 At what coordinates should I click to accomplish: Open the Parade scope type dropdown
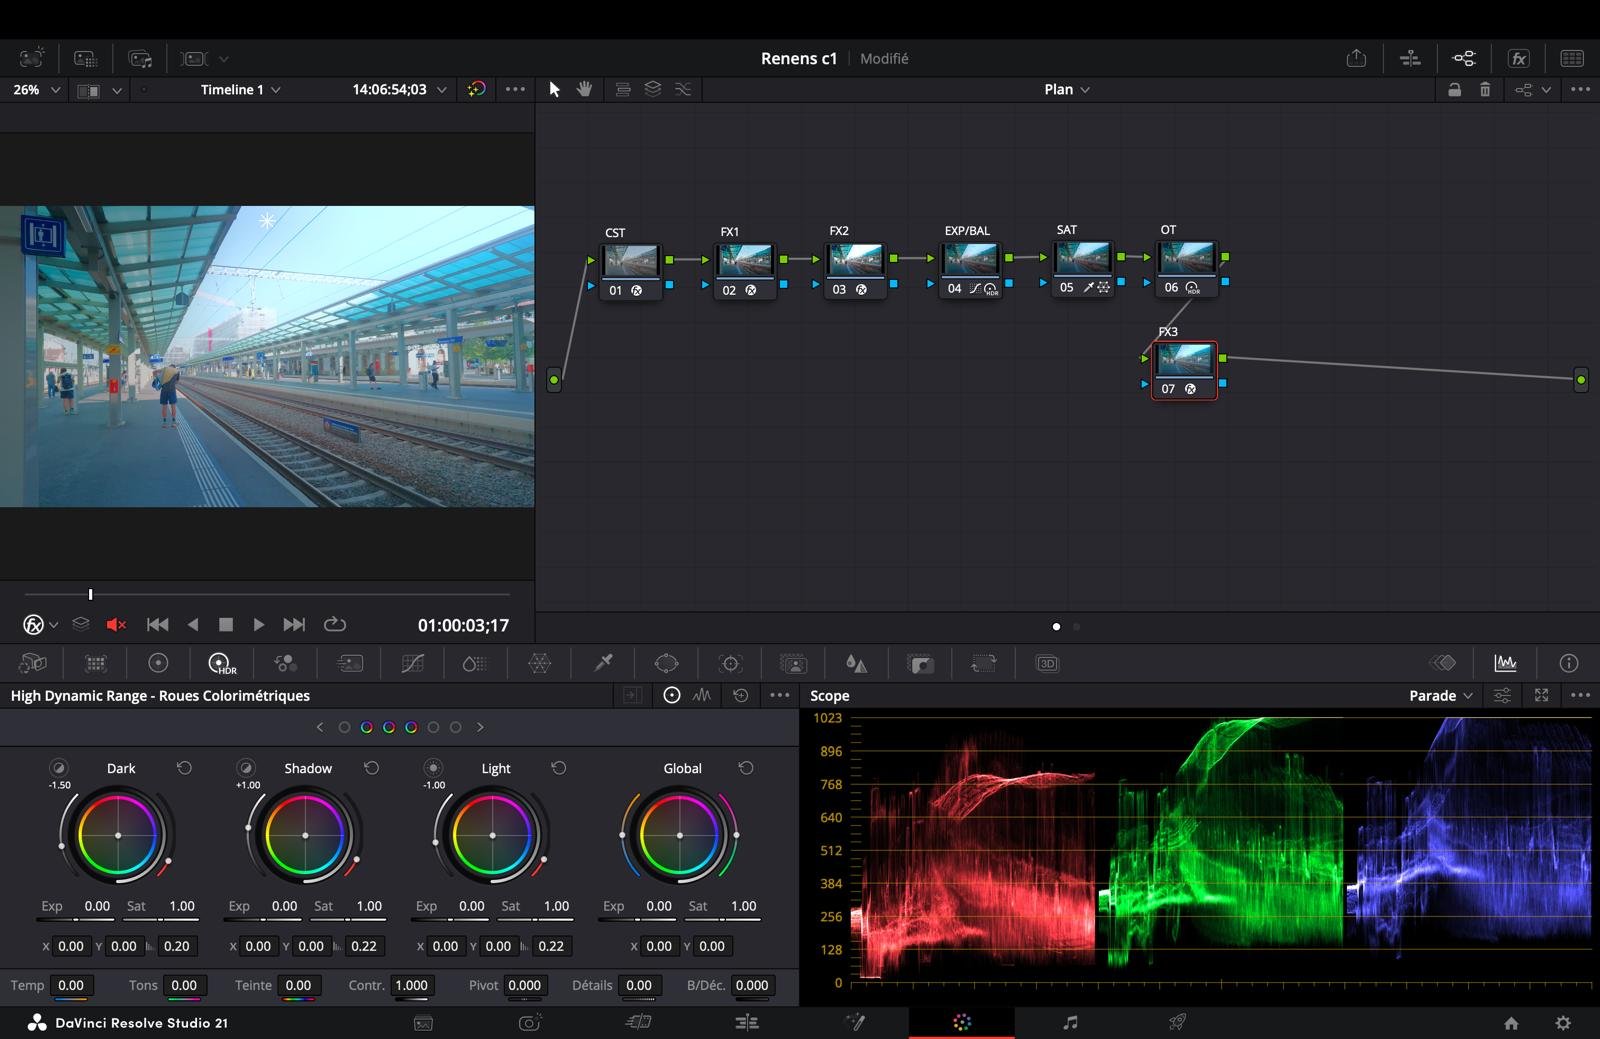pos(1441,696)
